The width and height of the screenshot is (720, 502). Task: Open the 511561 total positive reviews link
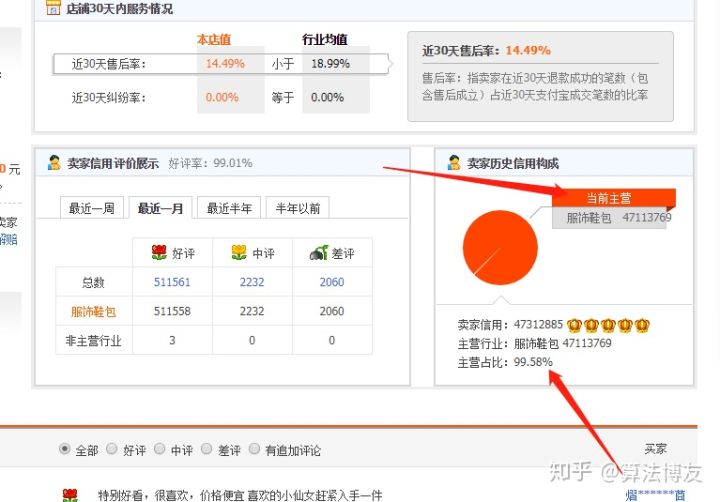[x=173, y=282]
